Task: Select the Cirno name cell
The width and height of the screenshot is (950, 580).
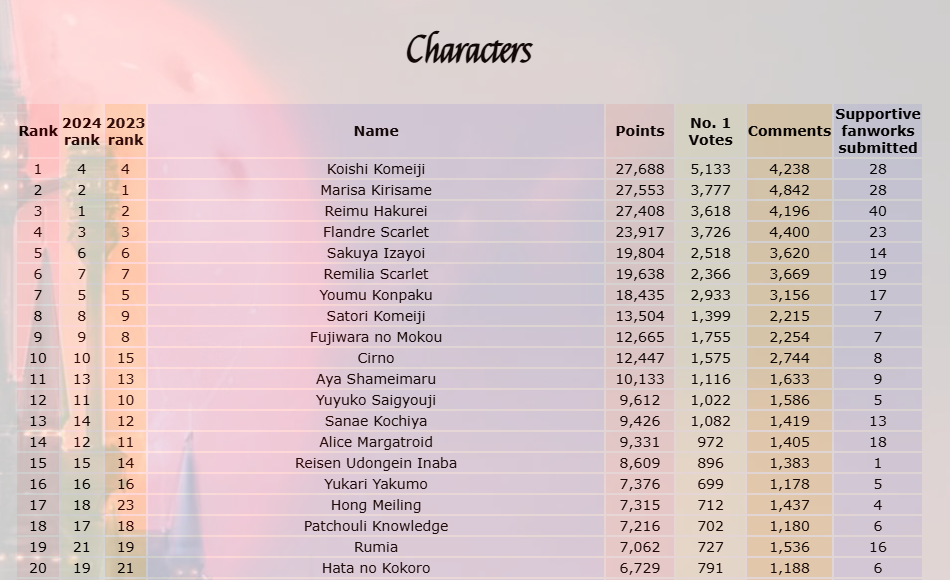Action: (x=376, y=358)
